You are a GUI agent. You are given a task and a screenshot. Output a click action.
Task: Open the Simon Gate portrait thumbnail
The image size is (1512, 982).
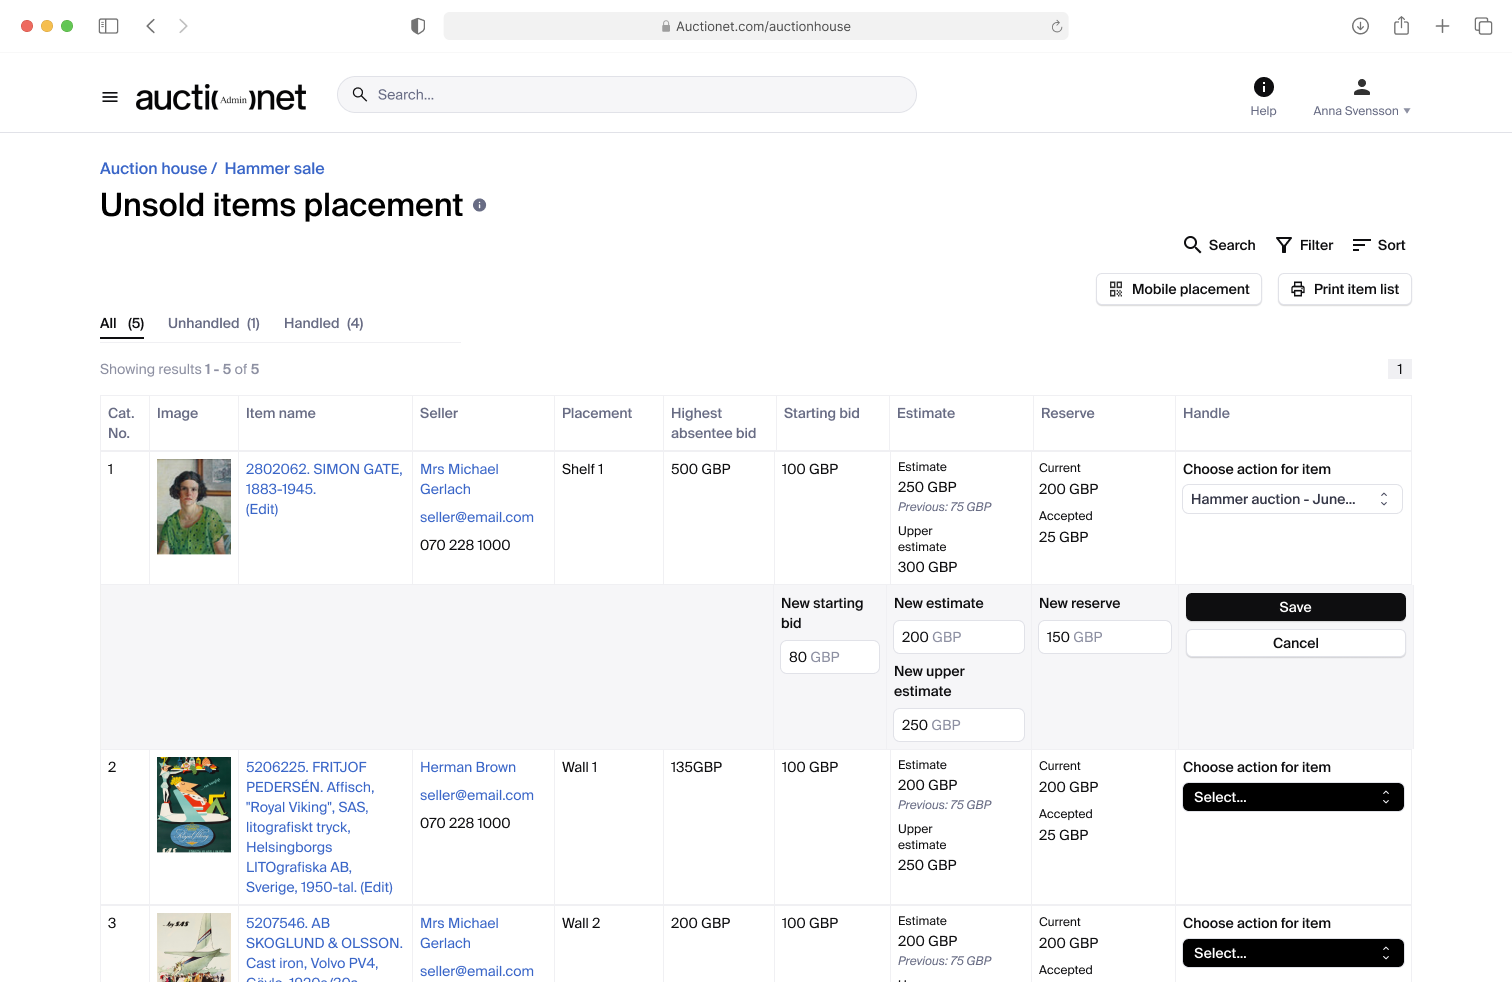(194, 507)
